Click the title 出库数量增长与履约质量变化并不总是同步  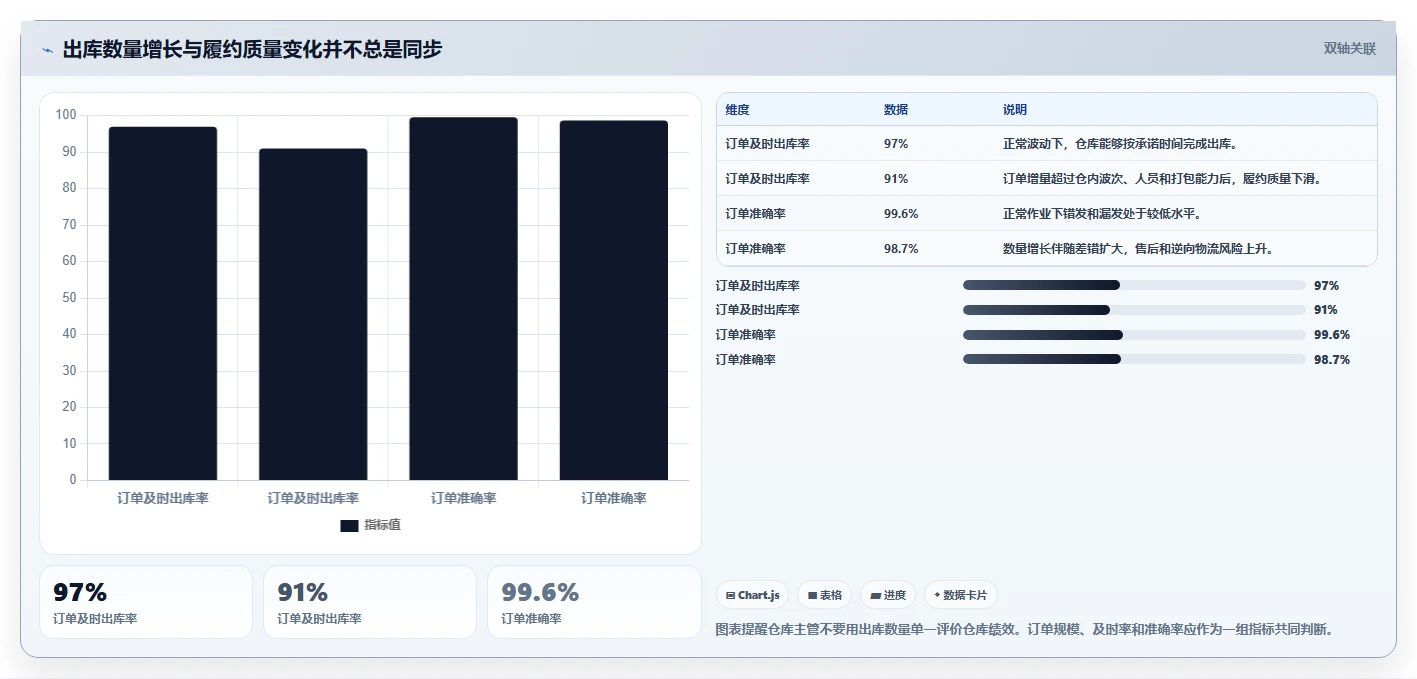pyautogui.click(x=252, y=49)
